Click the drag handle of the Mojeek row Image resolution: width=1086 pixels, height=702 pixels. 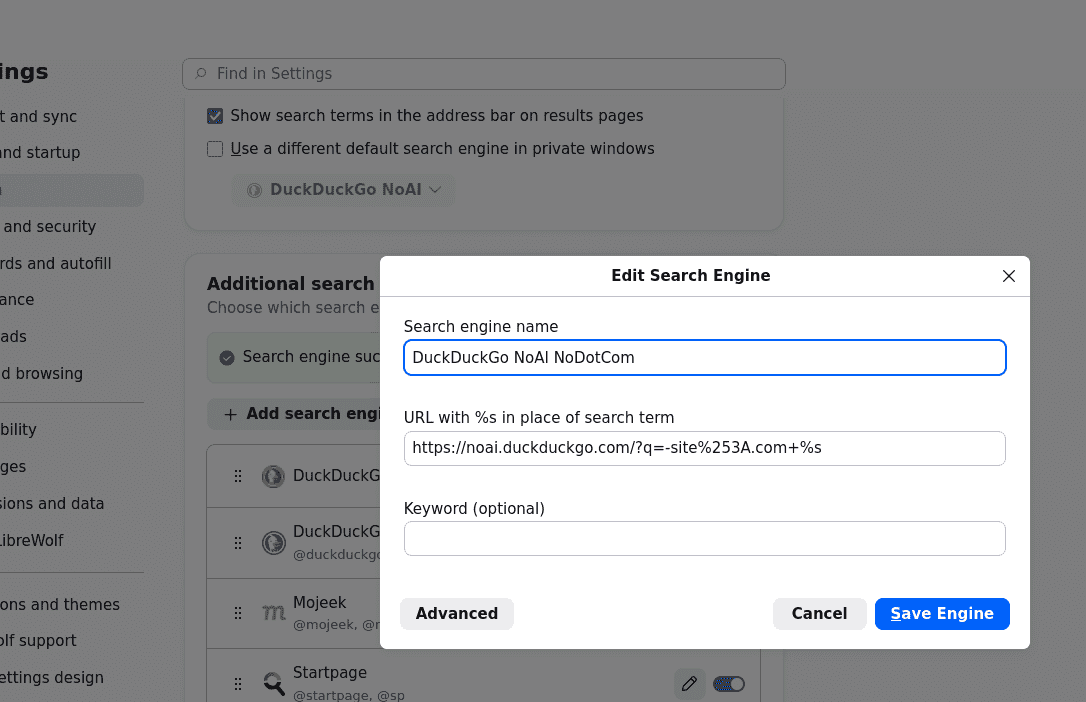click(238, 613)
